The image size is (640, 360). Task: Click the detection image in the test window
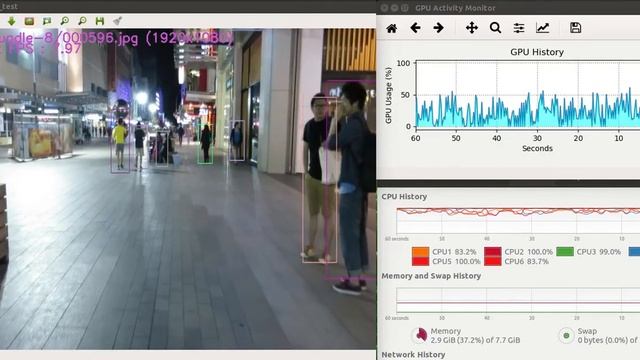coord(188,189)
